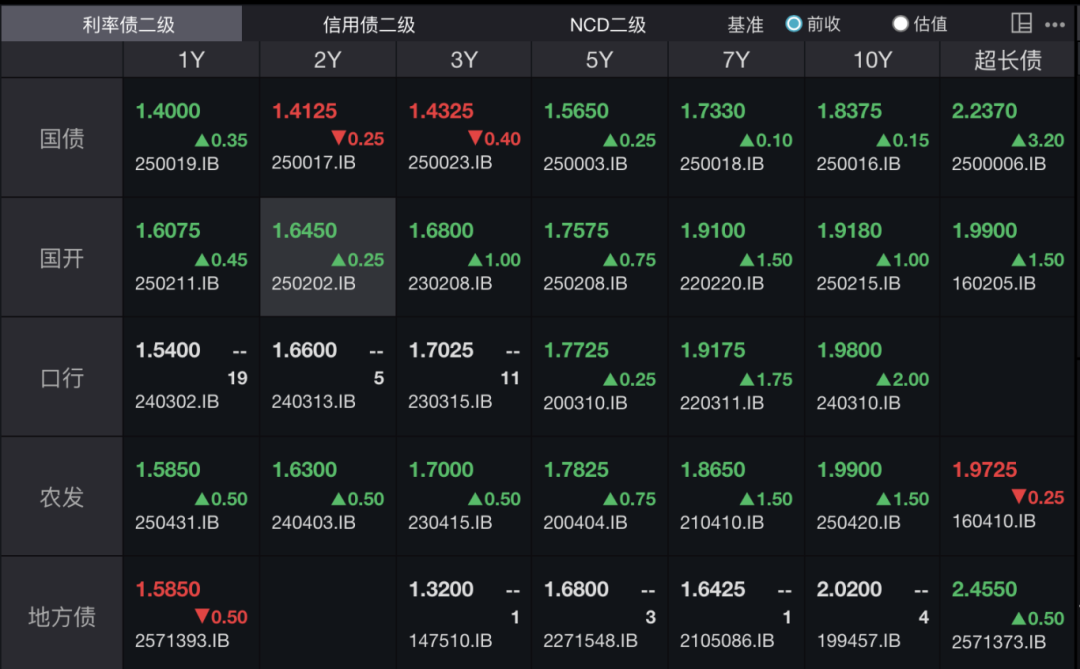Click the 超长债 column header
Image resolution: width=1080 pixels, height=669 pixels.
click(x=1008, y=60)
